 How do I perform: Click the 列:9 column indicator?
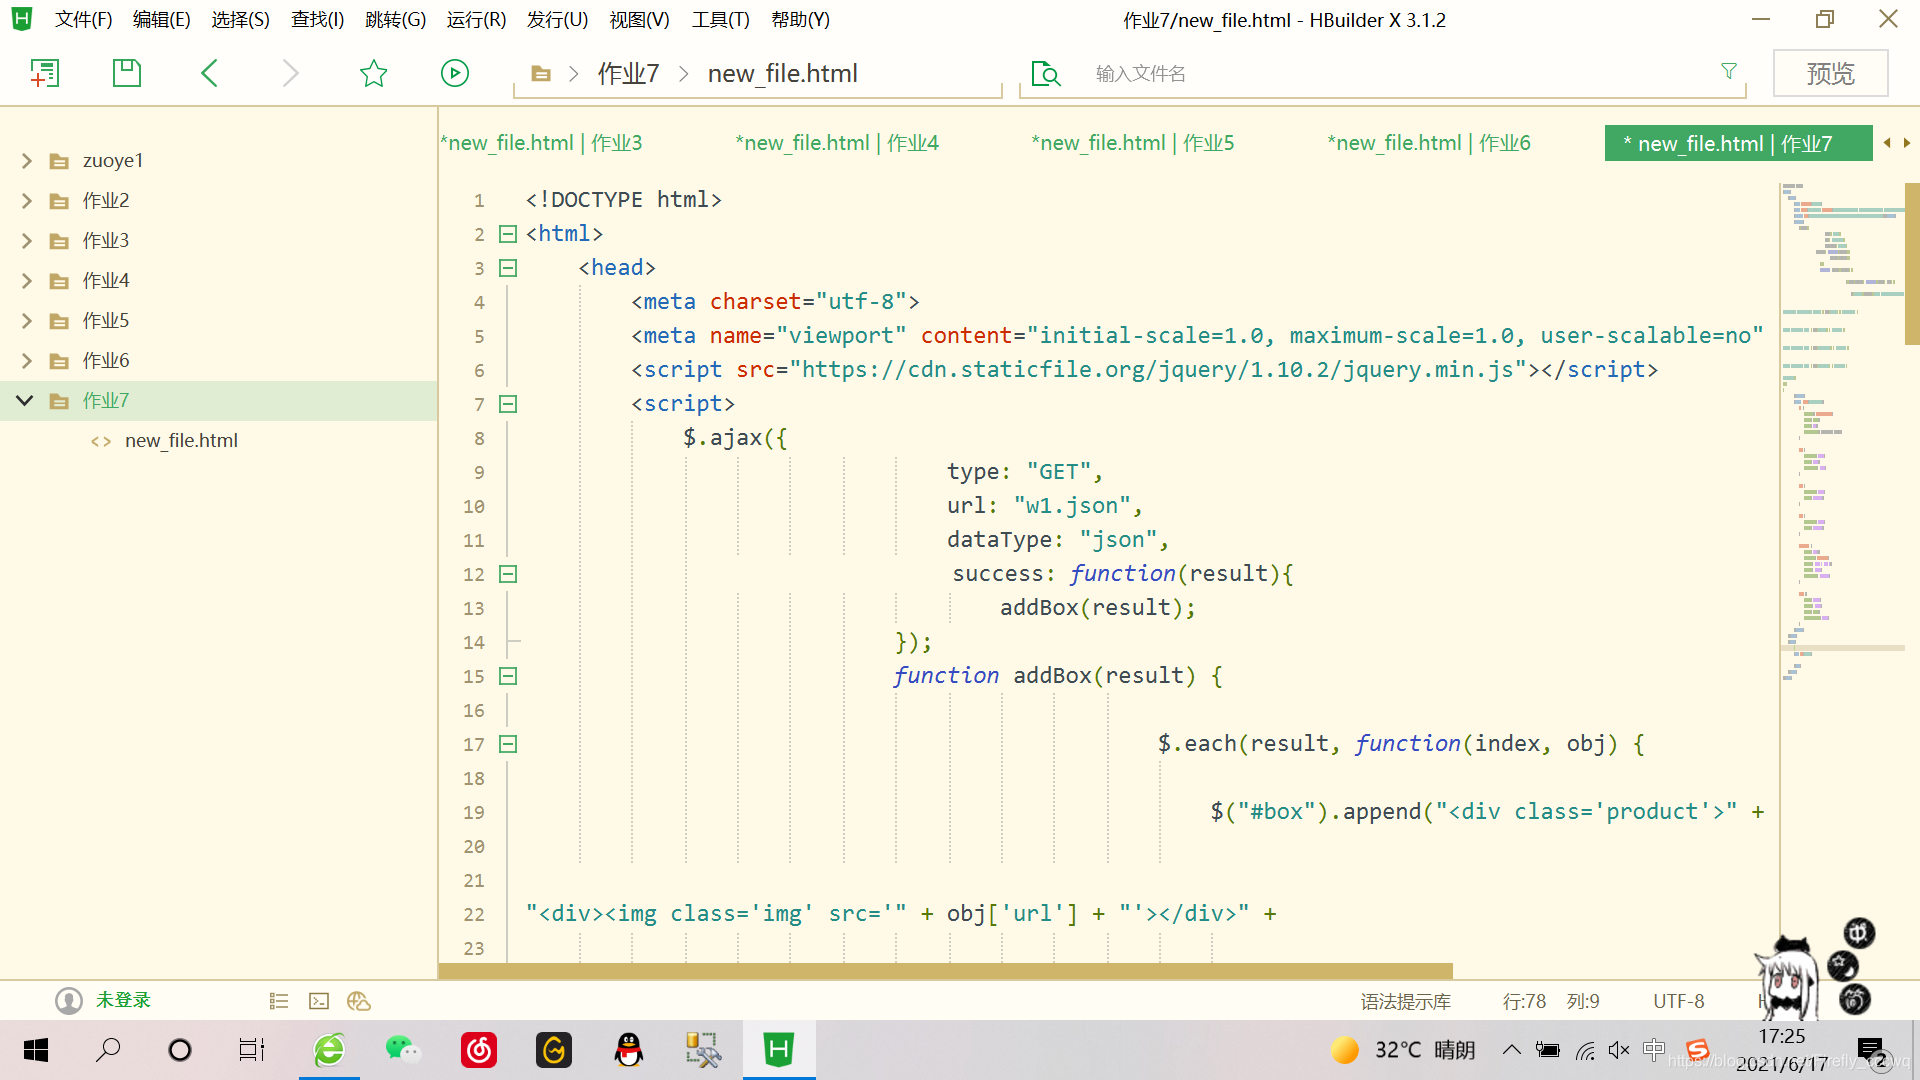point(1583,1001)
